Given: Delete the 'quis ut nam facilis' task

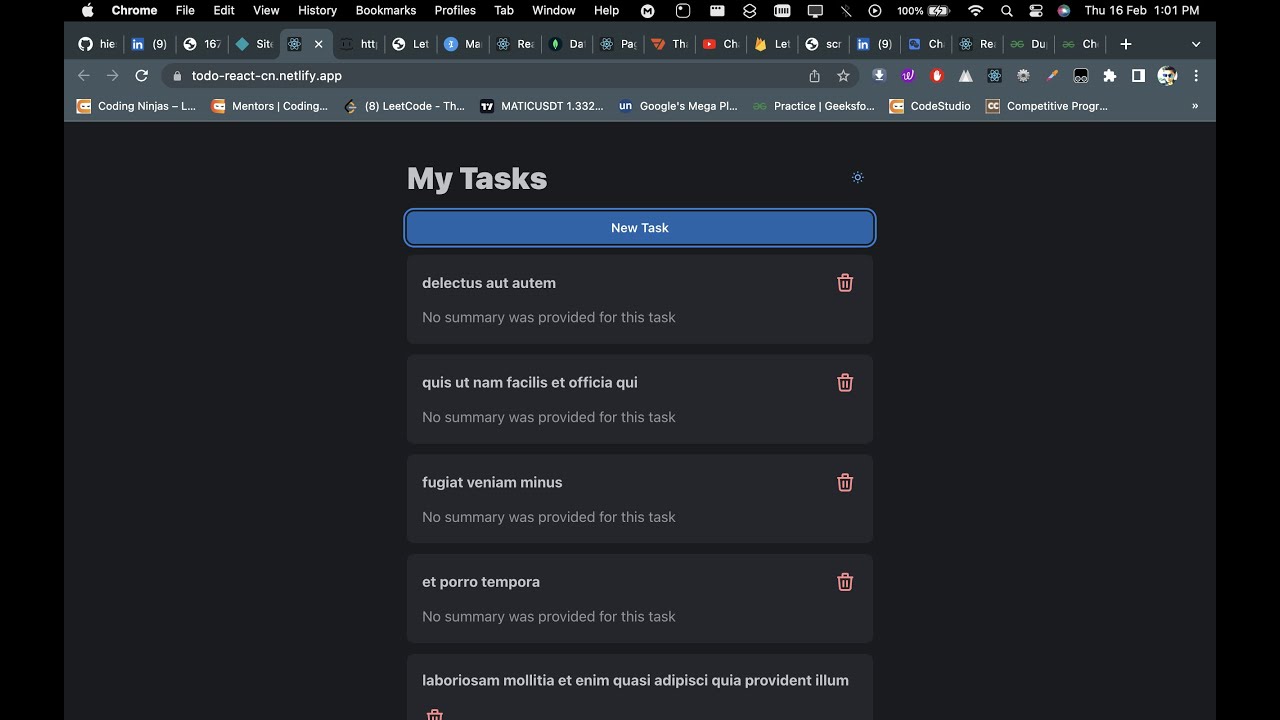Looking at the screenshot, I should (845, 383).
